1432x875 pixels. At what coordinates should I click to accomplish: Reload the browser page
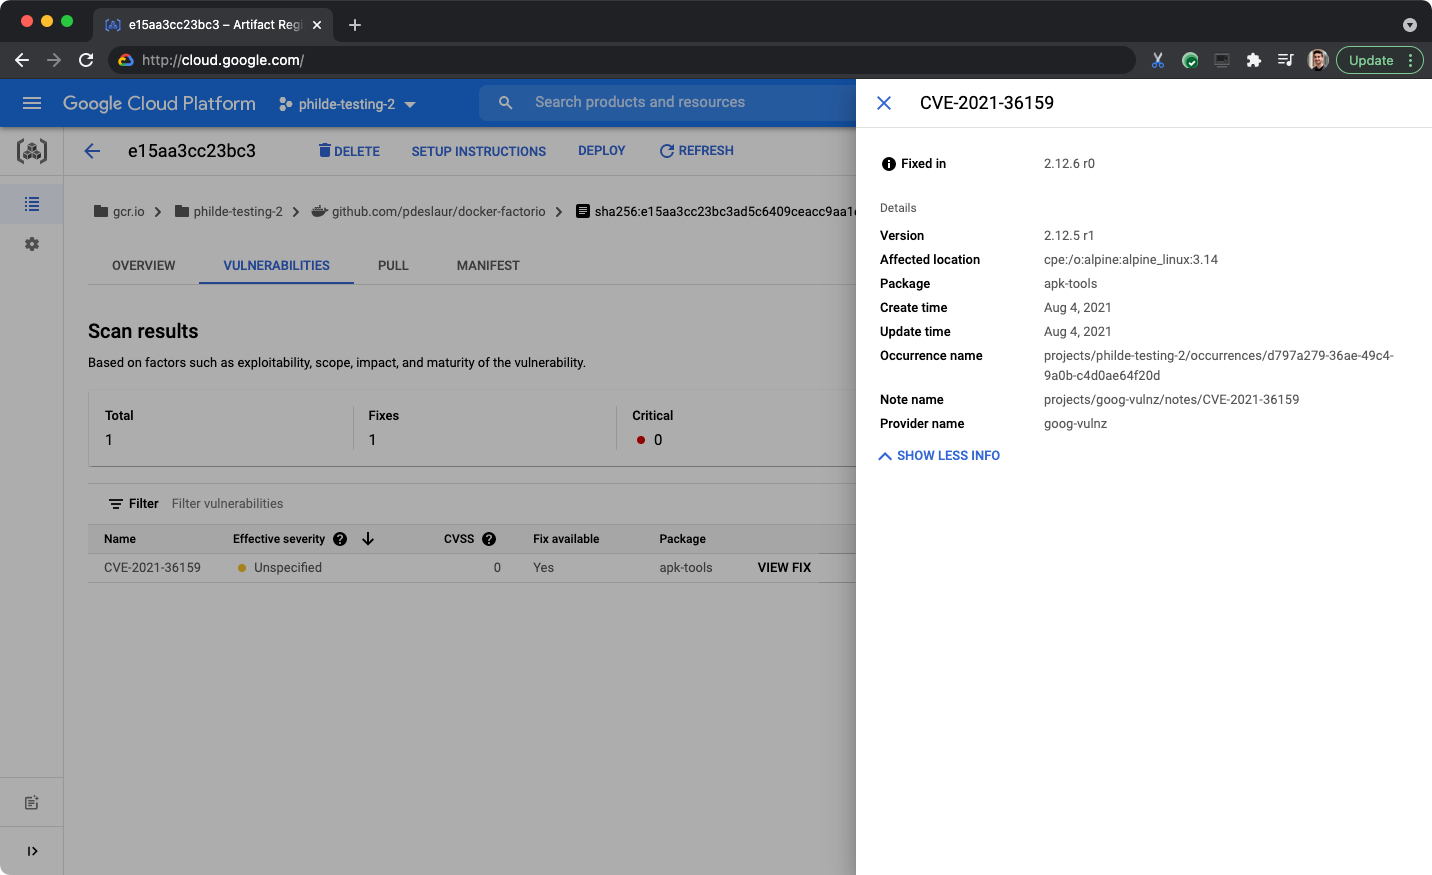[86, 60]
